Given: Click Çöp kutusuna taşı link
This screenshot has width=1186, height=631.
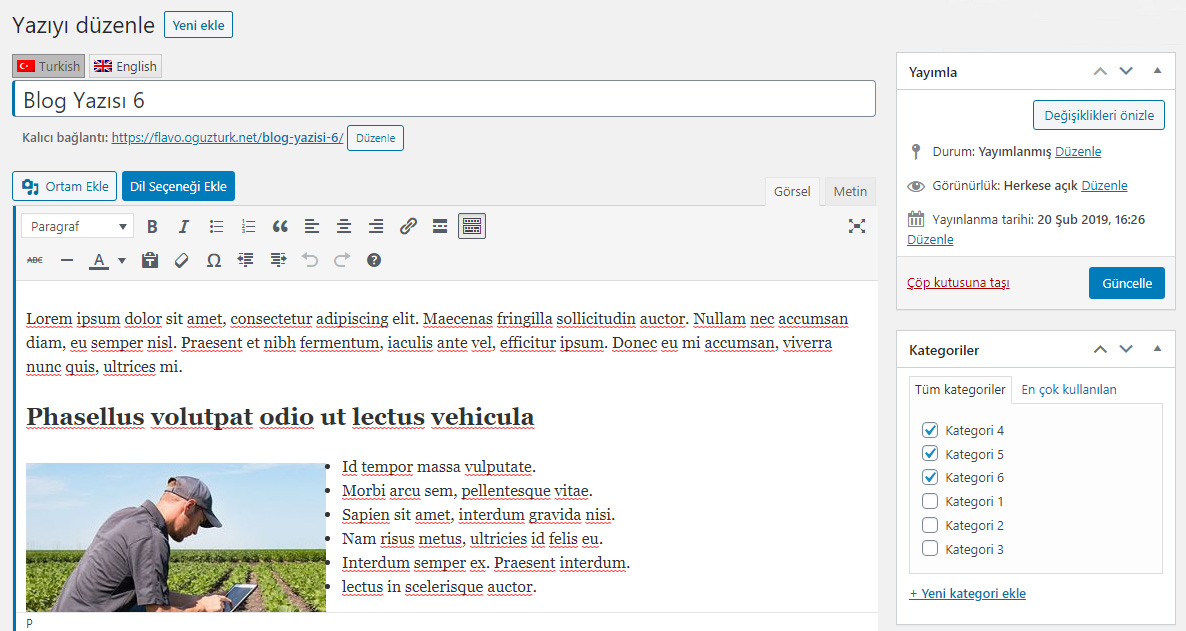Looking at the screenshot, I should pos(958,282).
